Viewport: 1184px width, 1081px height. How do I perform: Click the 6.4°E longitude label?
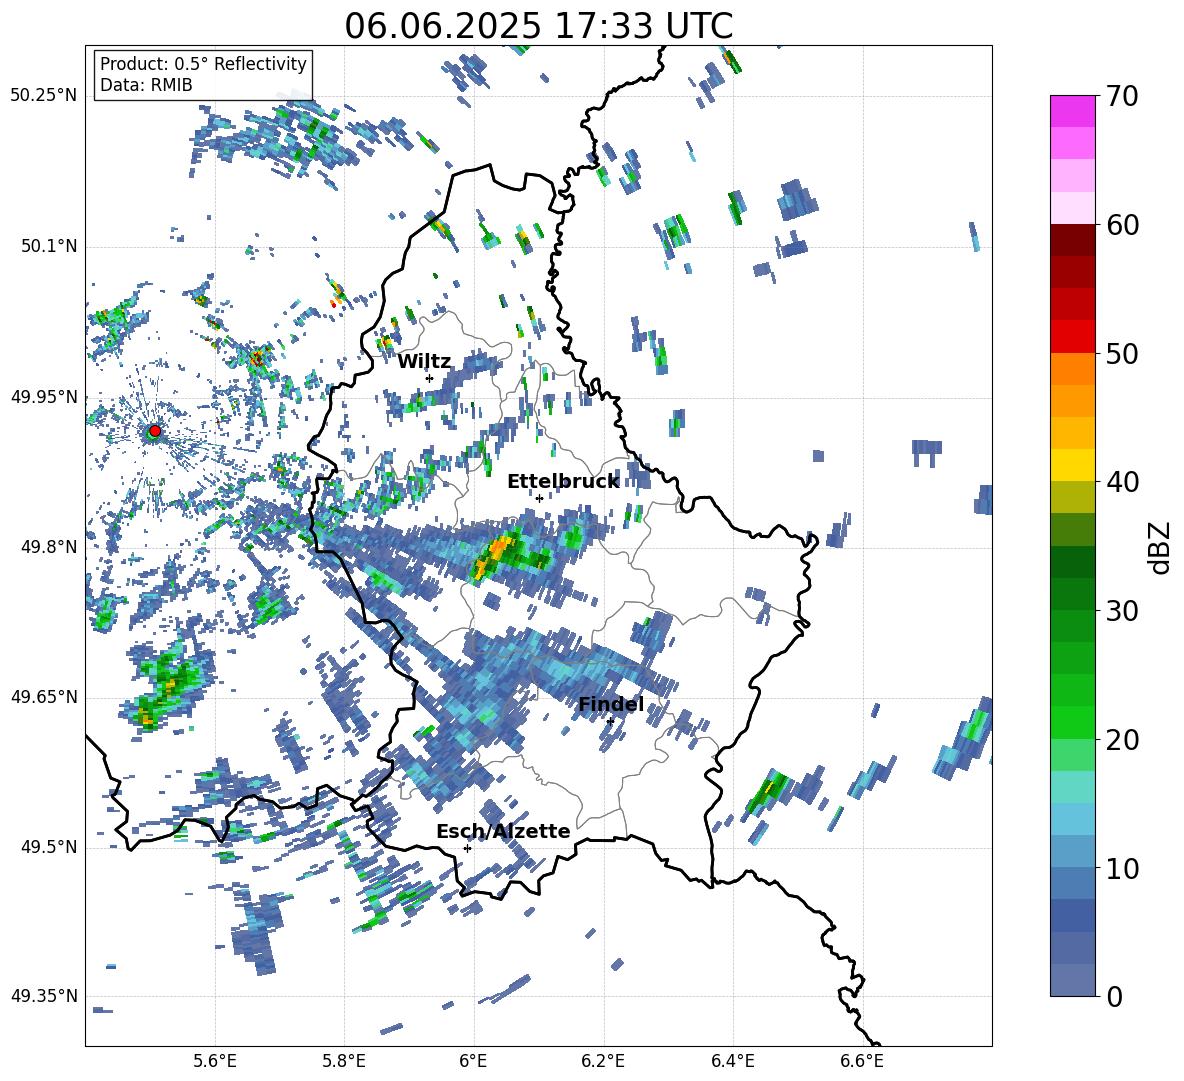coord(732,1061)
